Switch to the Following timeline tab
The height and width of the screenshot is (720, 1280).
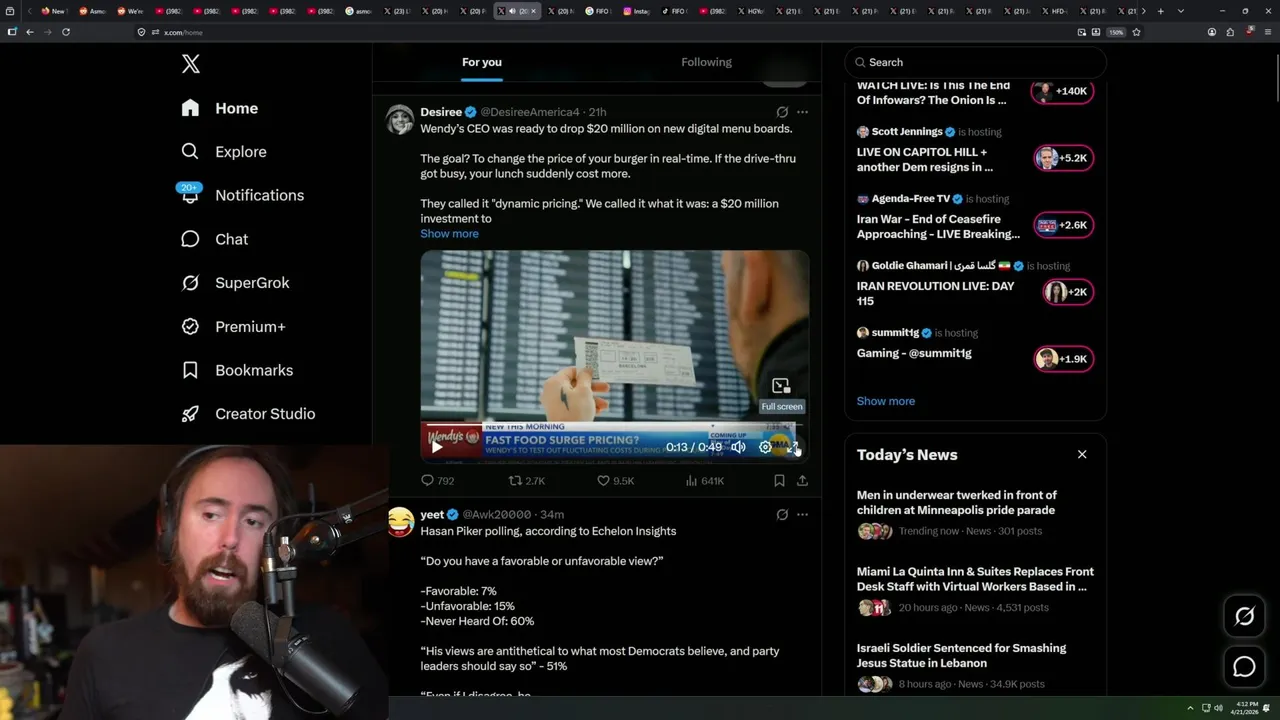click(x=707, y=62)
